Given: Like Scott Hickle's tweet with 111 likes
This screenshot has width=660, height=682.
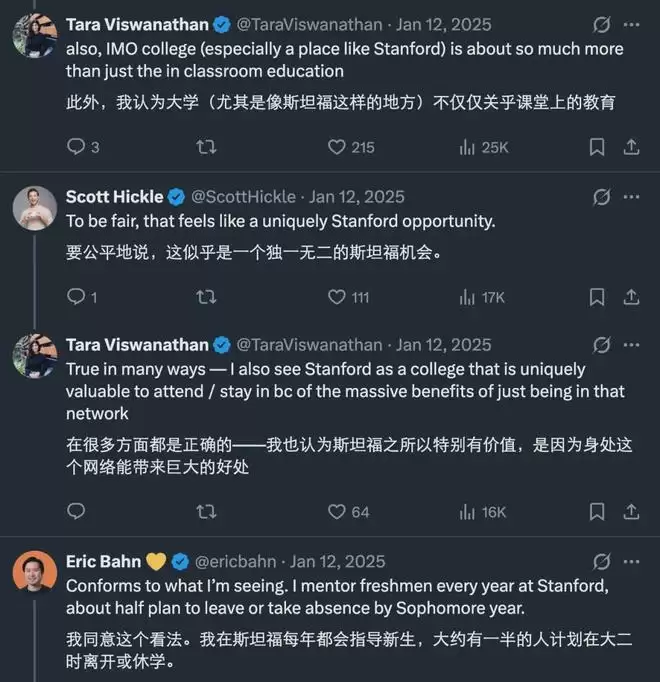Looking at the screenshot, I should point(337,297).
